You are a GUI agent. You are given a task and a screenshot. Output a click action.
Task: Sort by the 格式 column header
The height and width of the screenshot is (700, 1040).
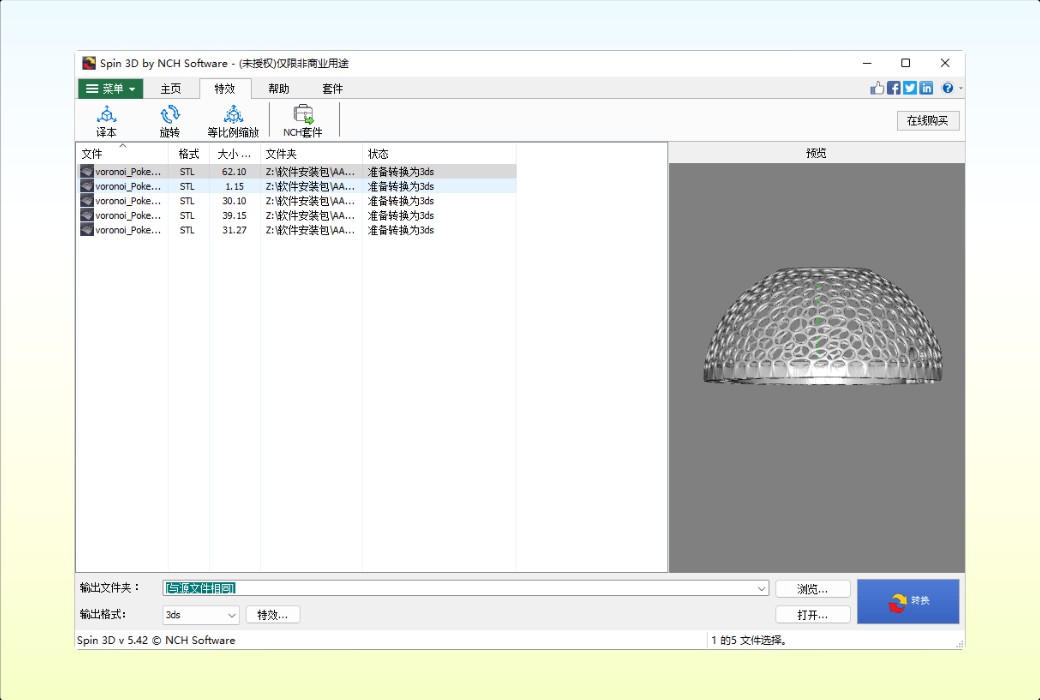(x=189, y=154)
